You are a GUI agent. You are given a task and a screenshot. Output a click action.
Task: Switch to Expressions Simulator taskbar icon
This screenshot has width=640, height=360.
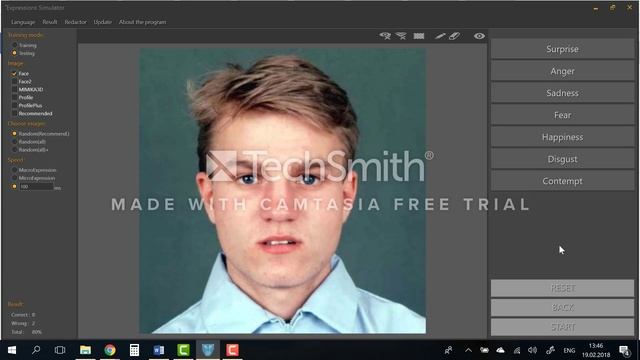point(208,350)
